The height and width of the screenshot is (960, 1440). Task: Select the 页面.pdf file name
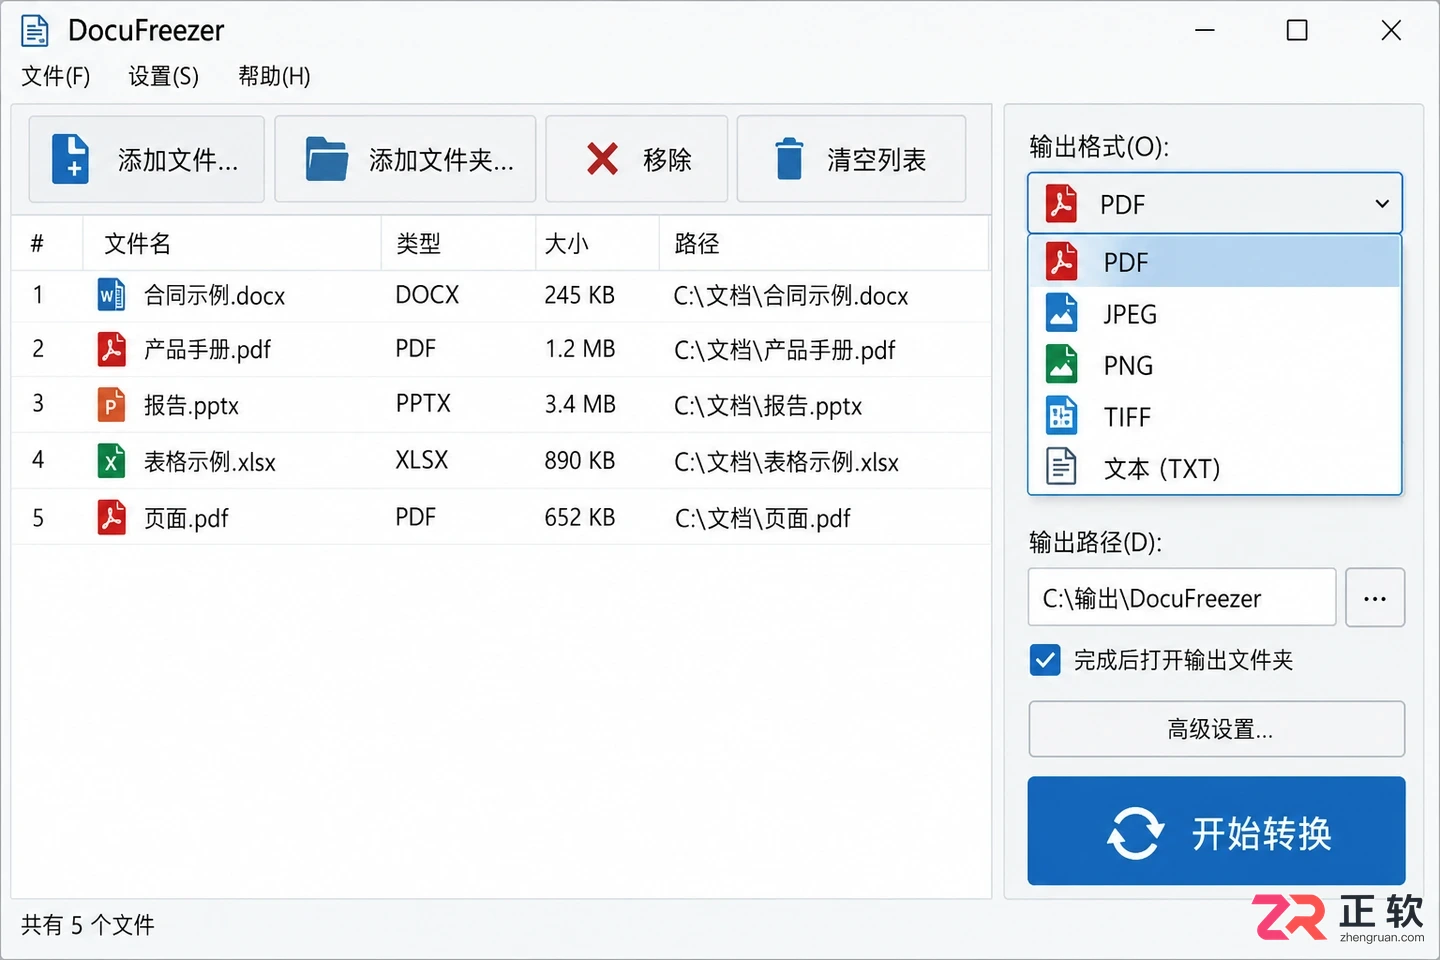186,518
